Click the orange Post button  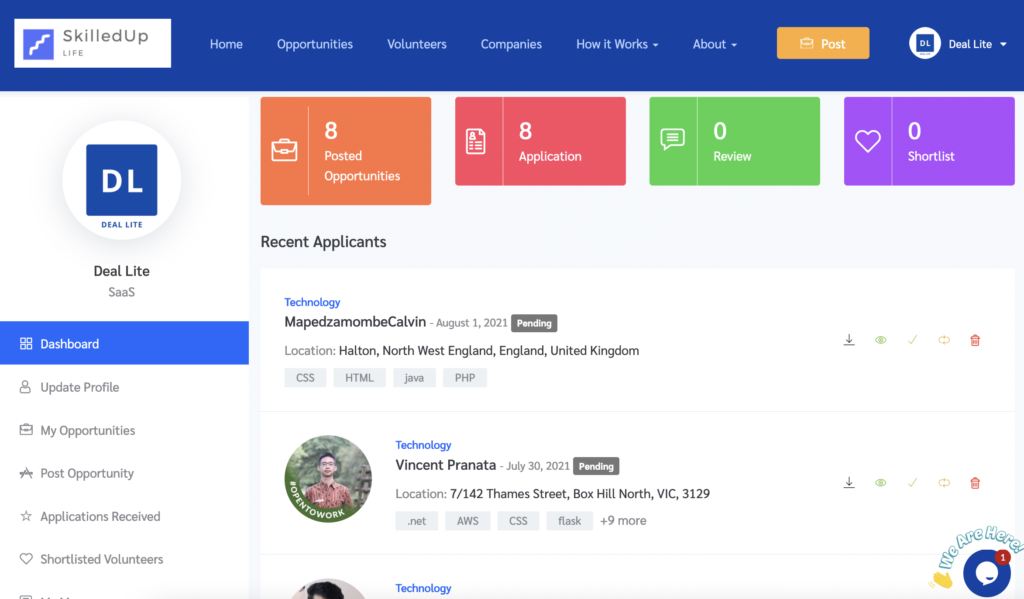pos(822,43)
